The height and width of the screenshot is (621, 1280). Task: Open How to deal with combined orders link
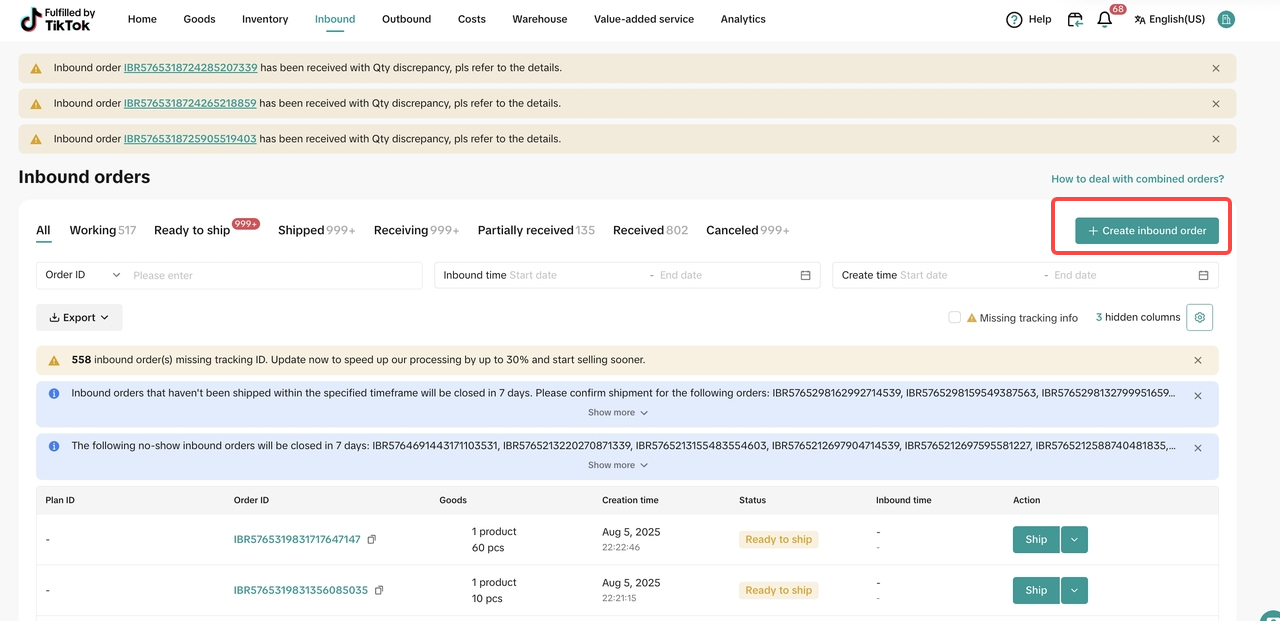(1137, 179)
